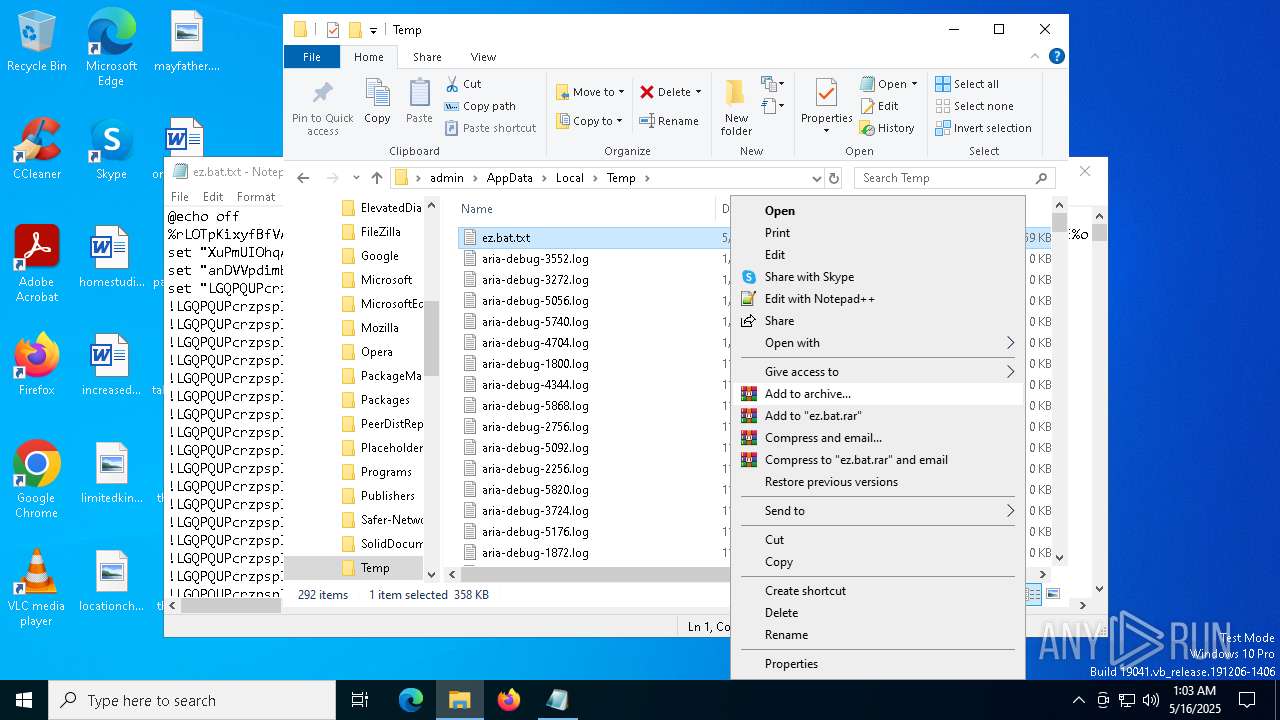This screenshot has height=720, width=1280.
Task: Choose Restore previous versions
Action: point(878,482)
